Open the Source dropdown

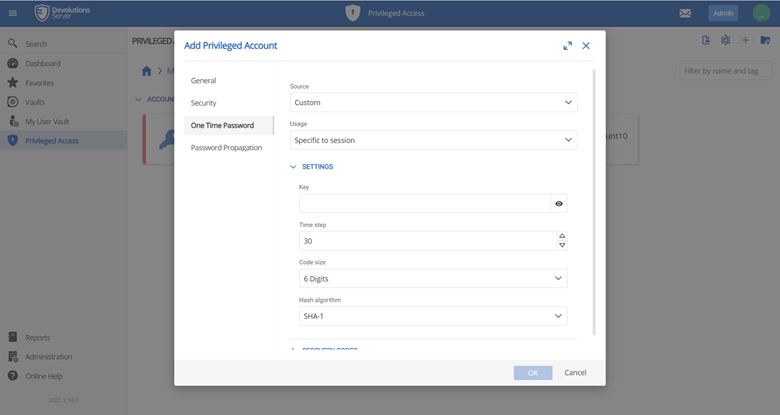[x=433, y=102]
